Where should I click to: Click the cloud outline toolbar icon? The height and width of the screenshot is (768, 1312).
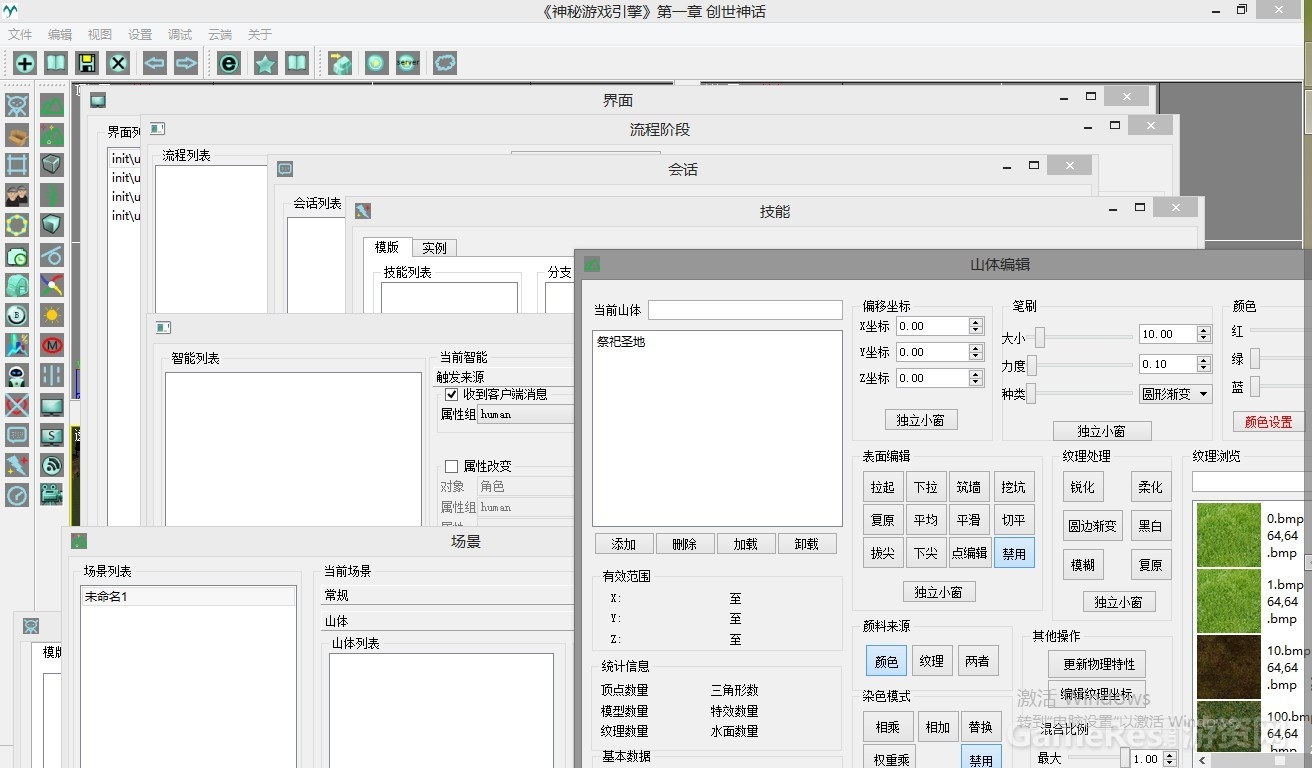pyautogui.click(x=445, y=63)
